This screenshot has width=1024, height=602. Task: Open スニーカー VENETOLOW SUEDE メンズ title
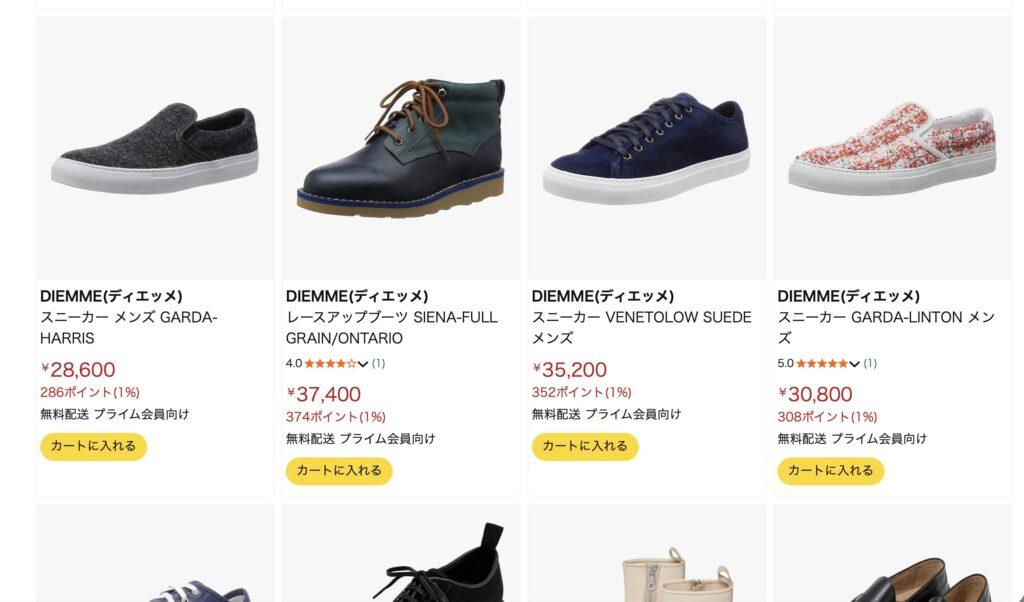(x=641, y=328)
